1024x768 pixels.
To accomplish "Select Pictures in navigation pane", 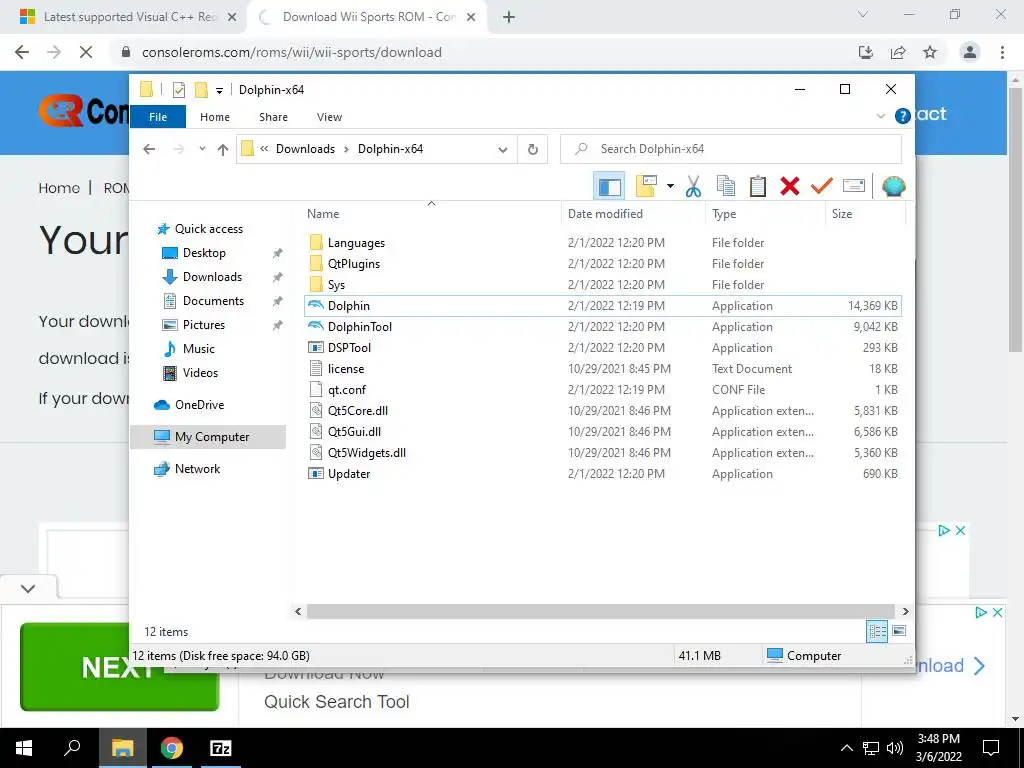I will point(203,325).
